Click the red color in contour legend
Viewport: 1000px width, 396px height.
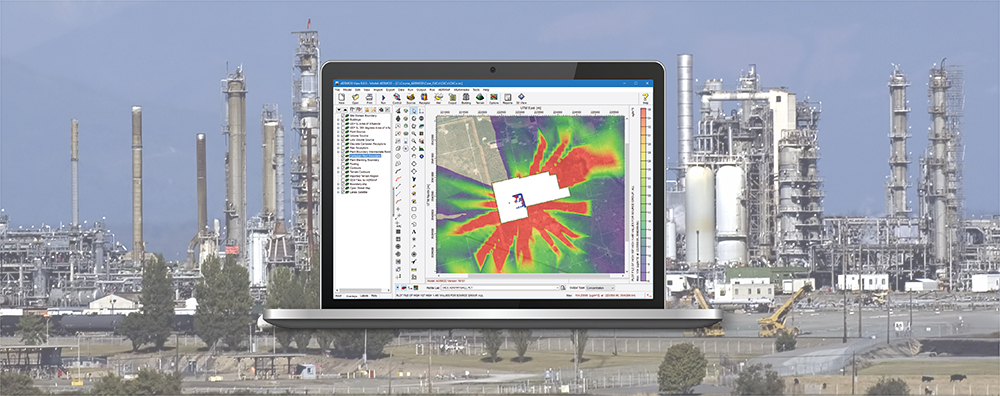[643, 112]
